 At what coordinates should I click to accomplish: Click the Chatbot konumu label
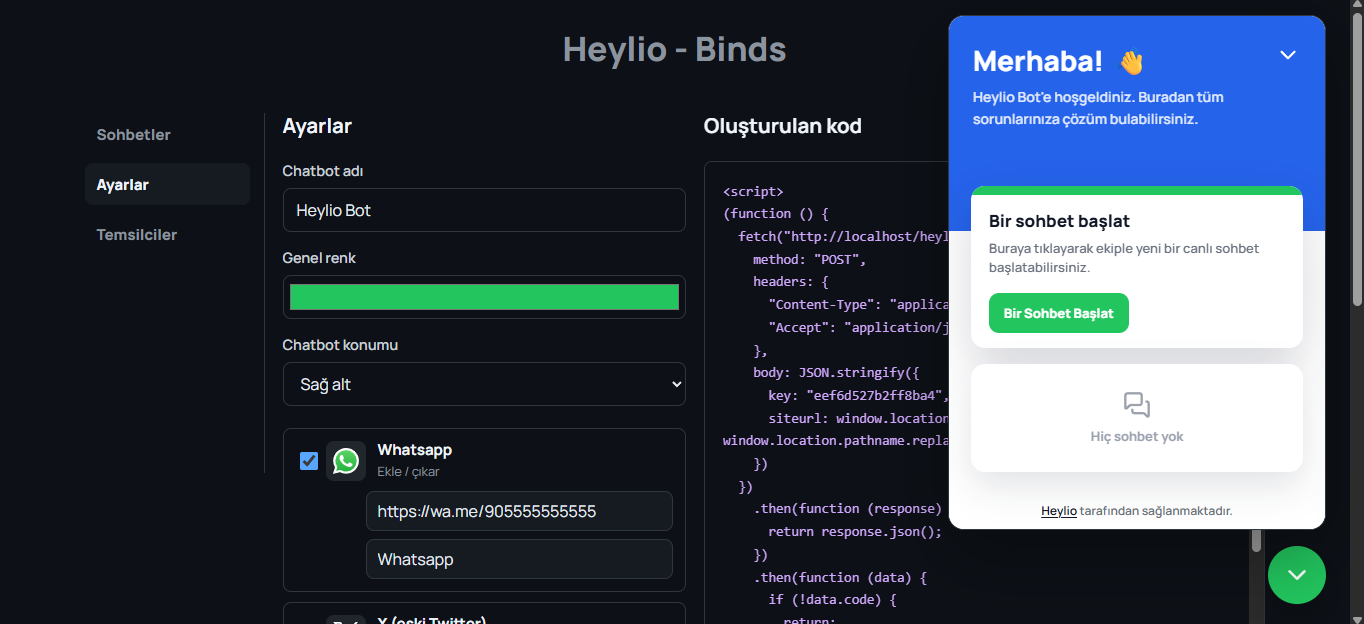point(340,345)
